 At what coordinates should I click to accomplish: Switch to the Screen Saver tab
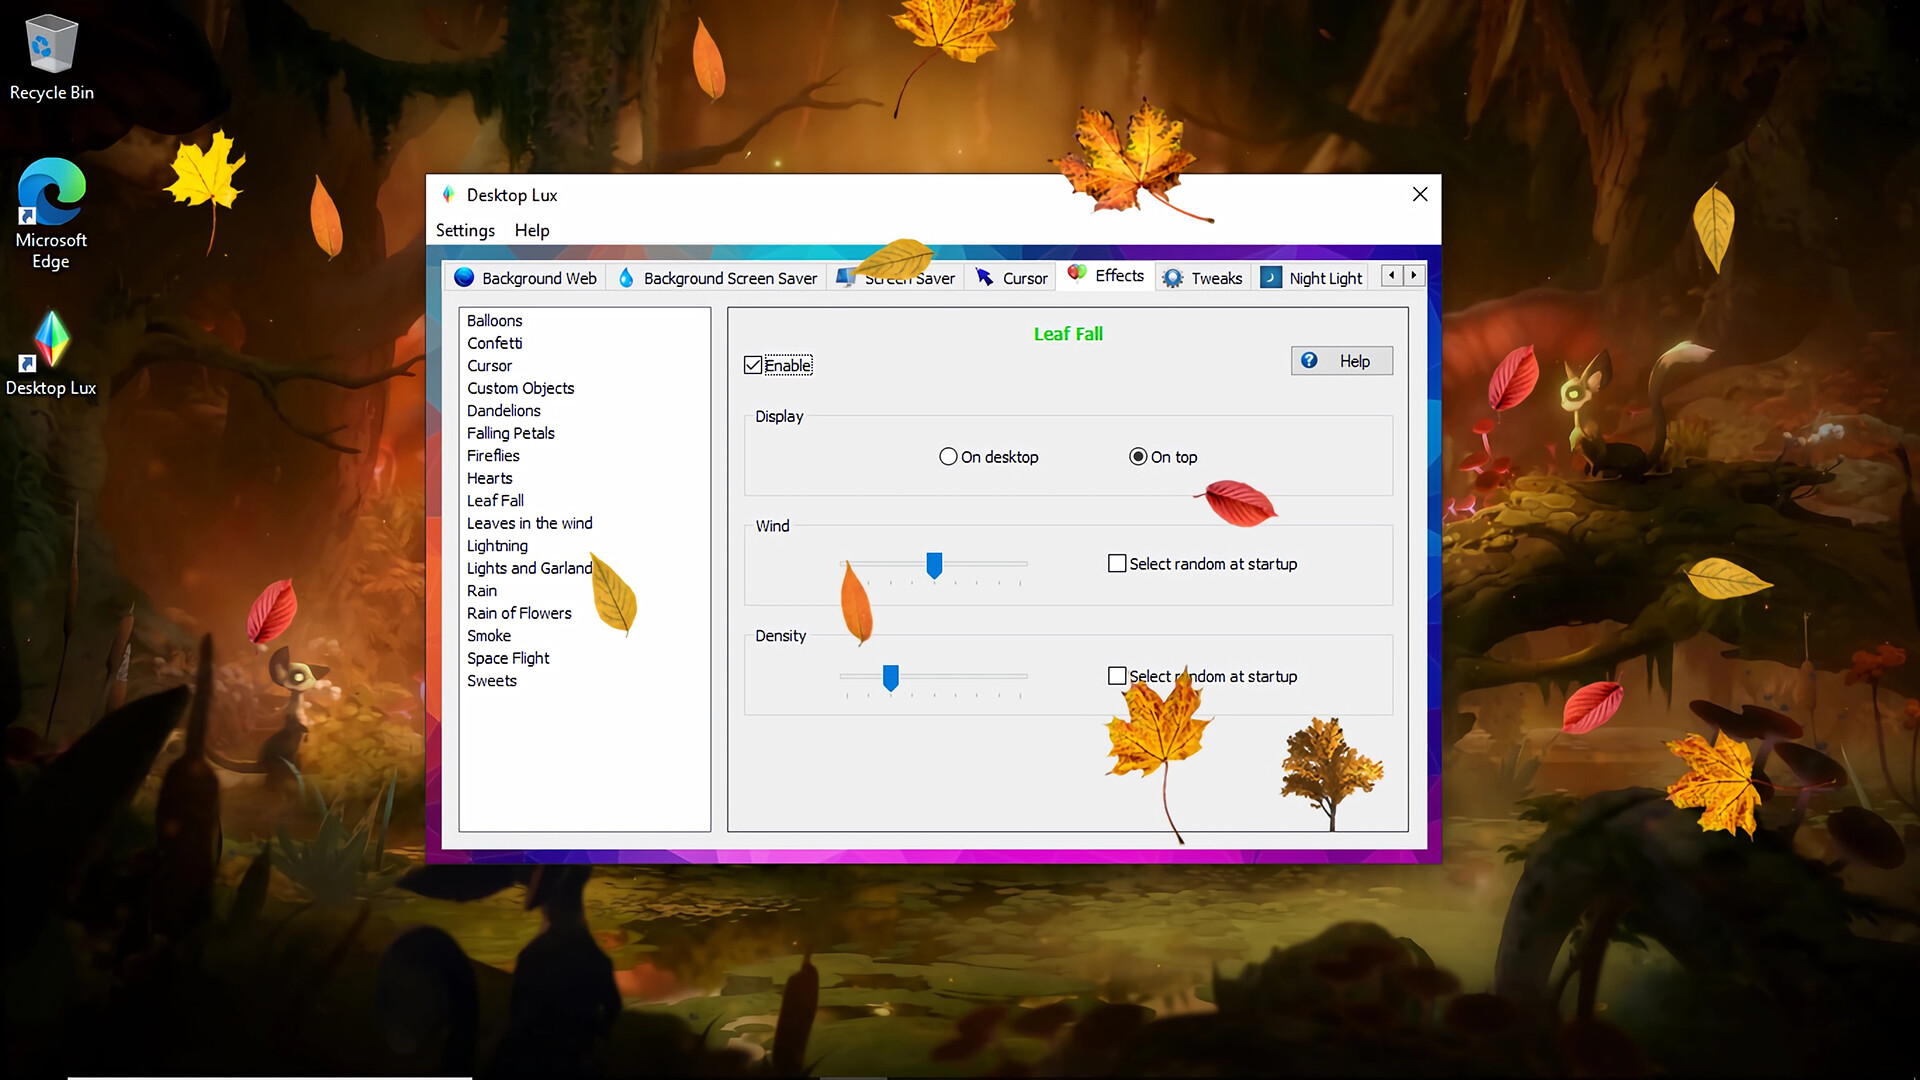tap(897, 277)
